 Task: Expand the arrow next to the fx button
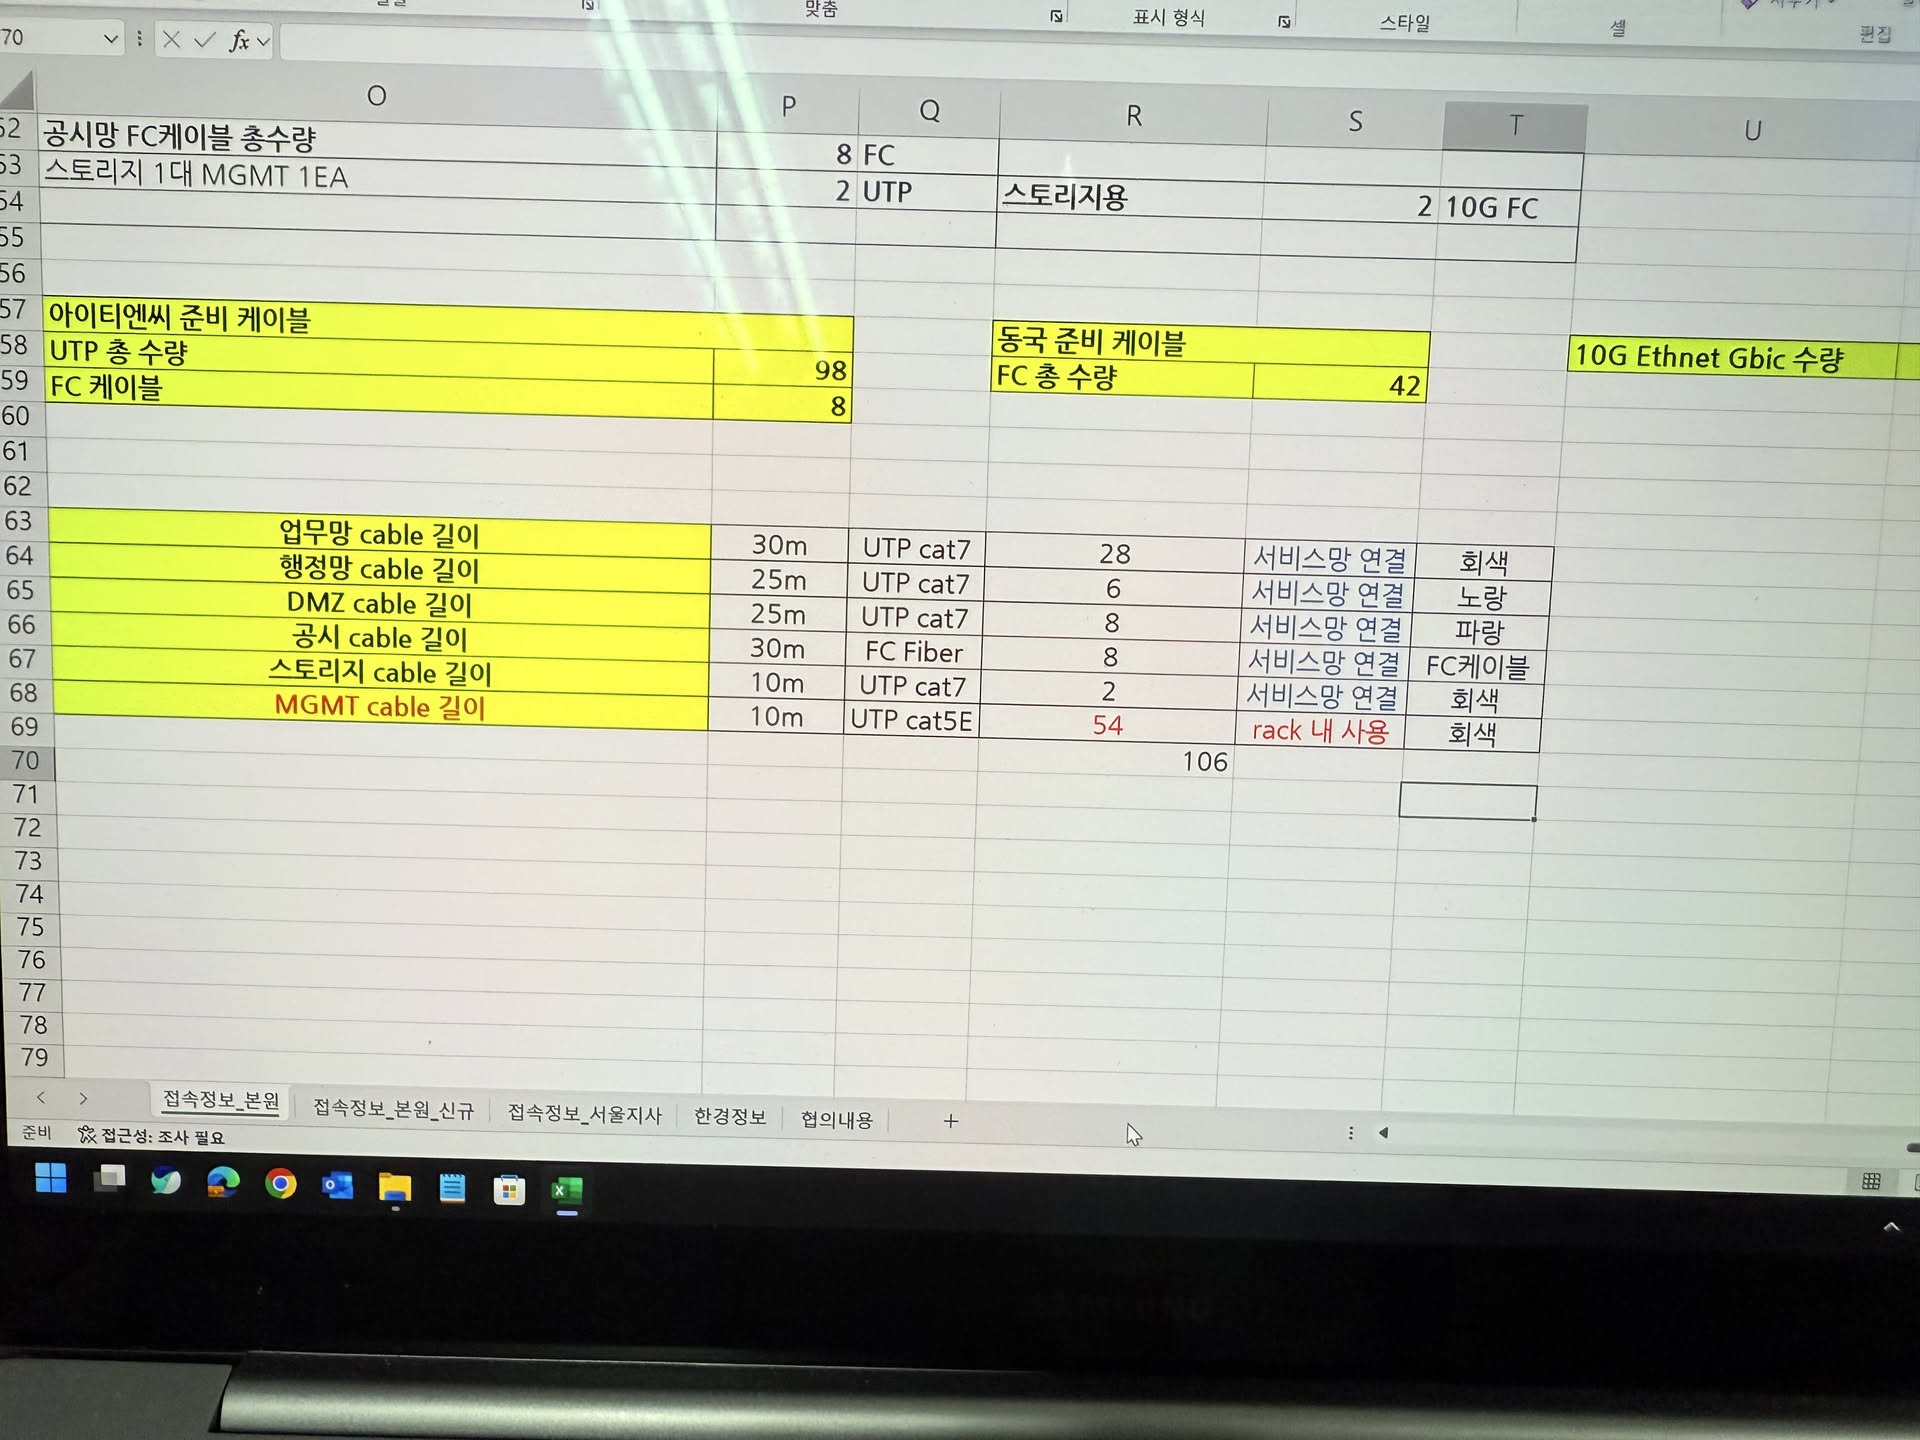point(263,41)
